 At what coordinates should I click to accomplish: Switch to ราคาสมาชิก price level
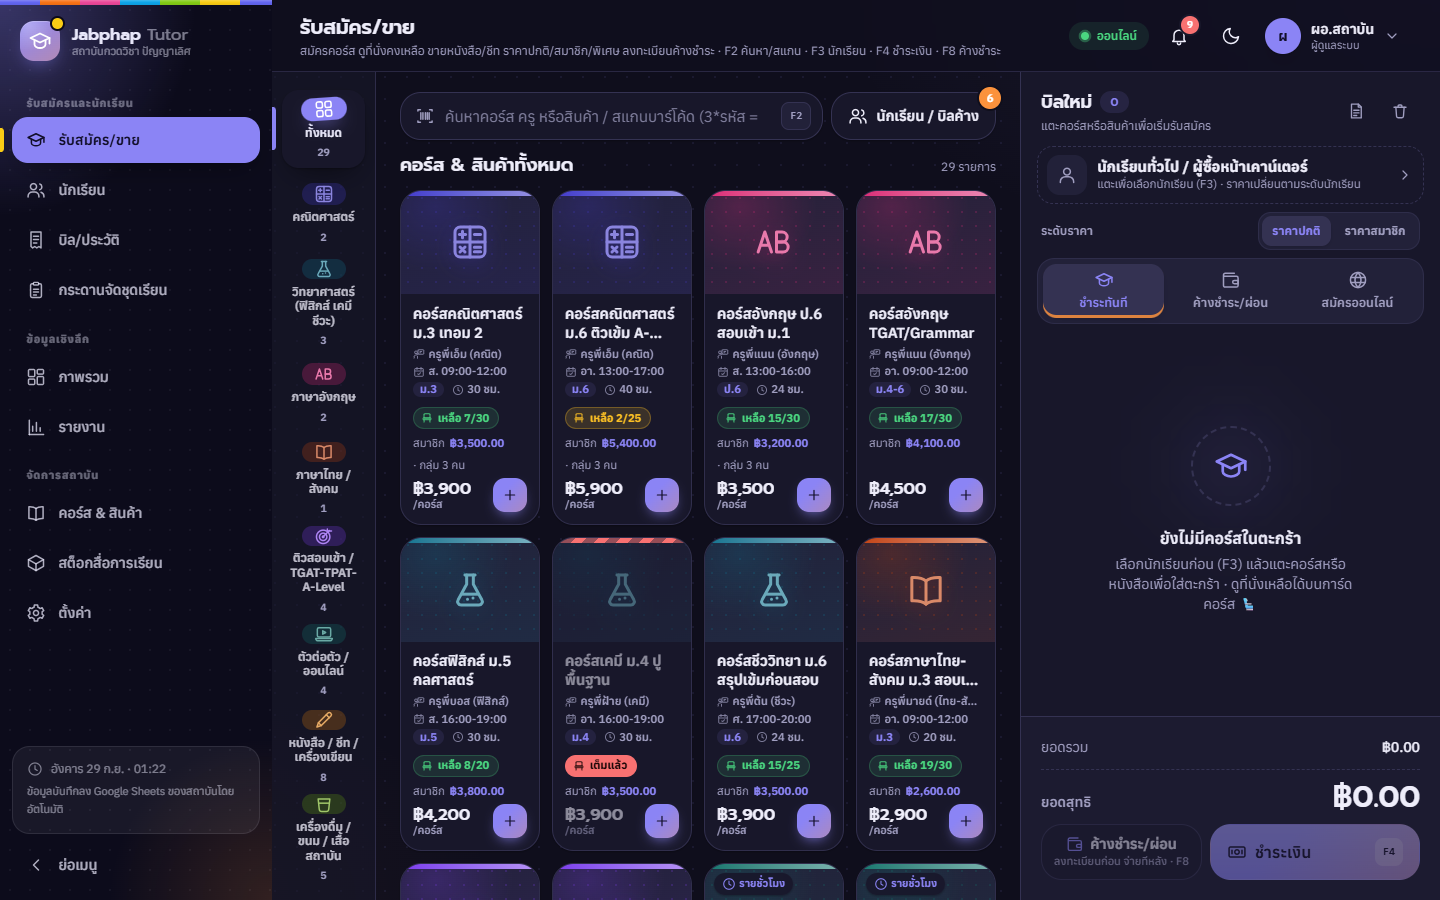(x=1374, y=231)
